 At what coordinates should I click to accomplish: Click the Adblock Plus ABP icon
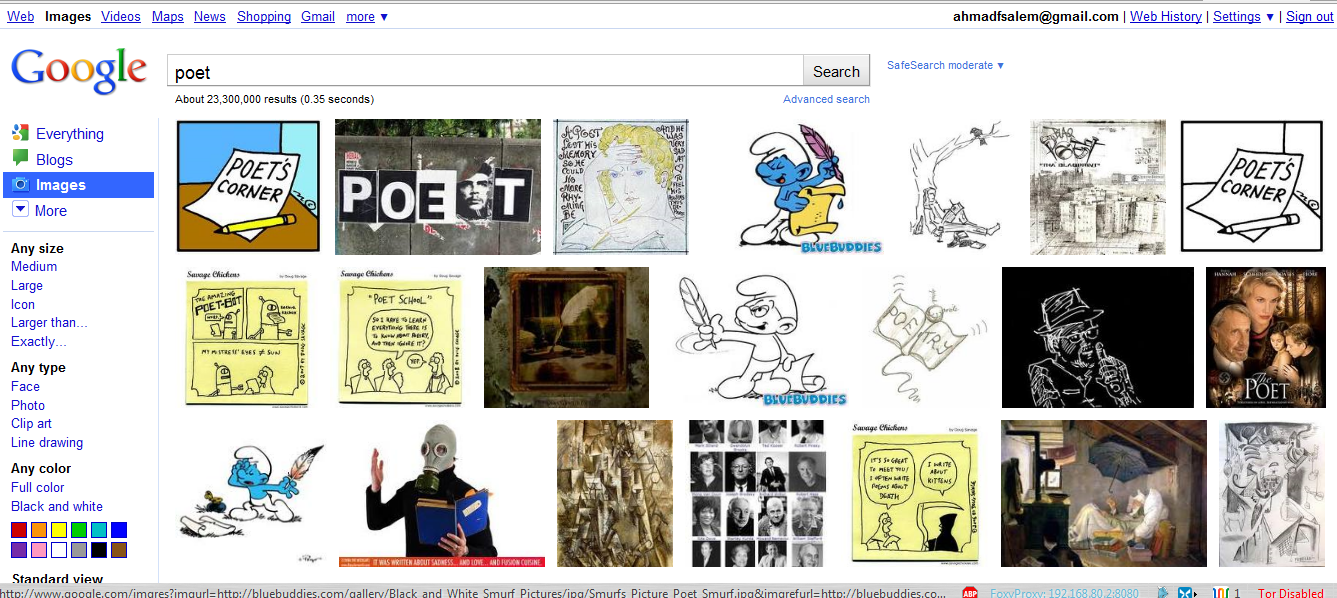(970, 593)
